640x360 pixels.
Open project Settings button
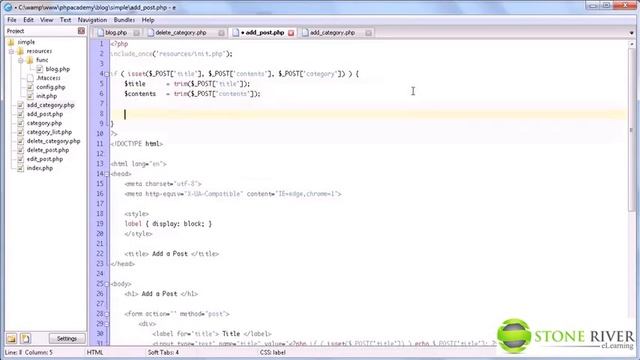tap(67, 338)
